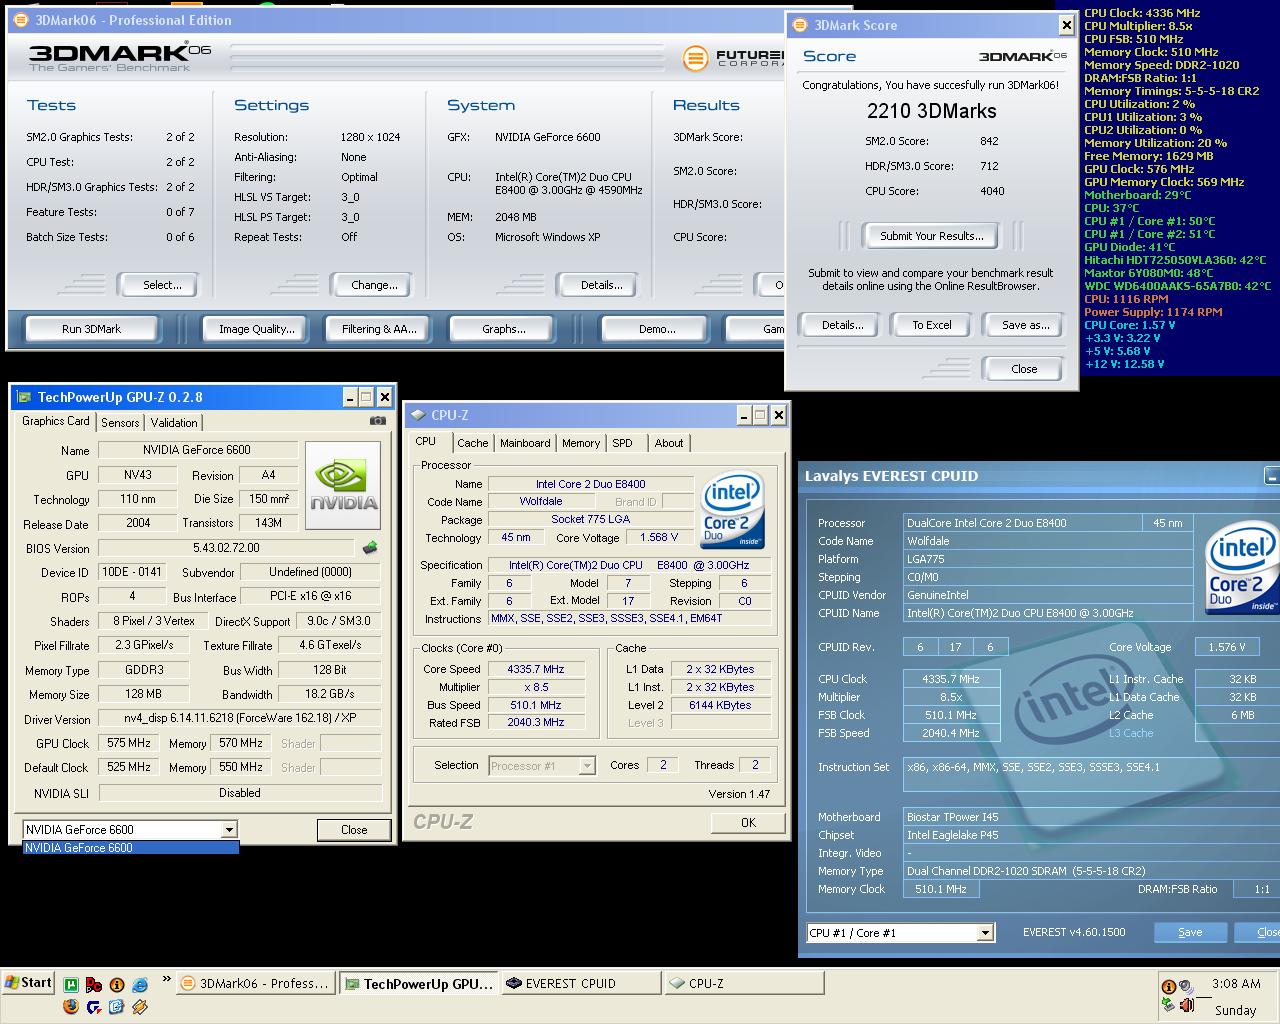Click Graphs... button in 3DMark06
Viewport: 1280px width, 1024px height.
pyautogui.click(x=504, y=329)
